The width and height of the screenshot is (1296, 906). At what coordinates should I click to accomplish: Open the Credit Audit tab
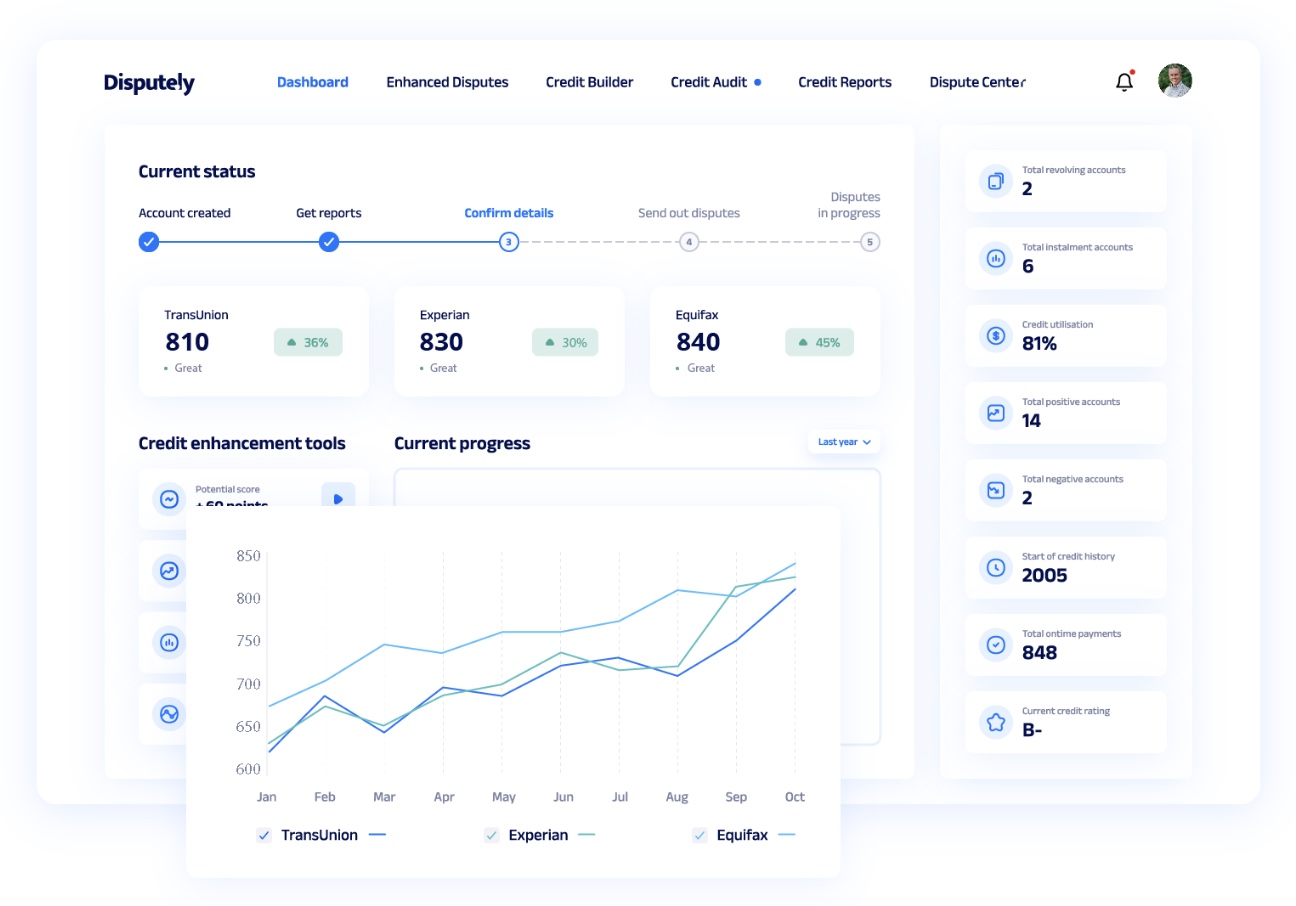click(x=709, y=82)
